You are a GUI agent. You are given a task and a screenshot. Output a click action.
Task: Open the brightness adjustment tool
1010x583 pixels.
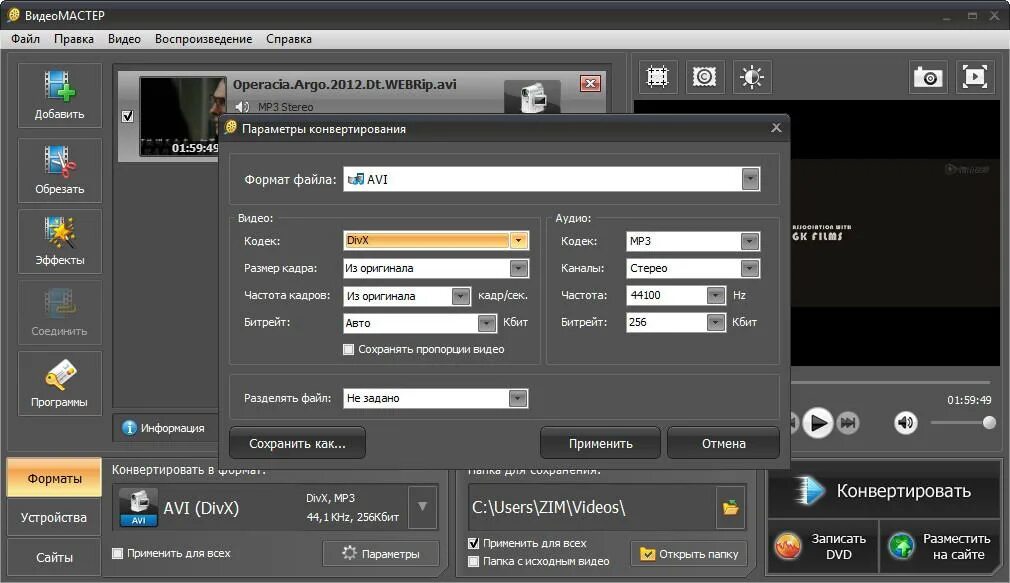751,77
